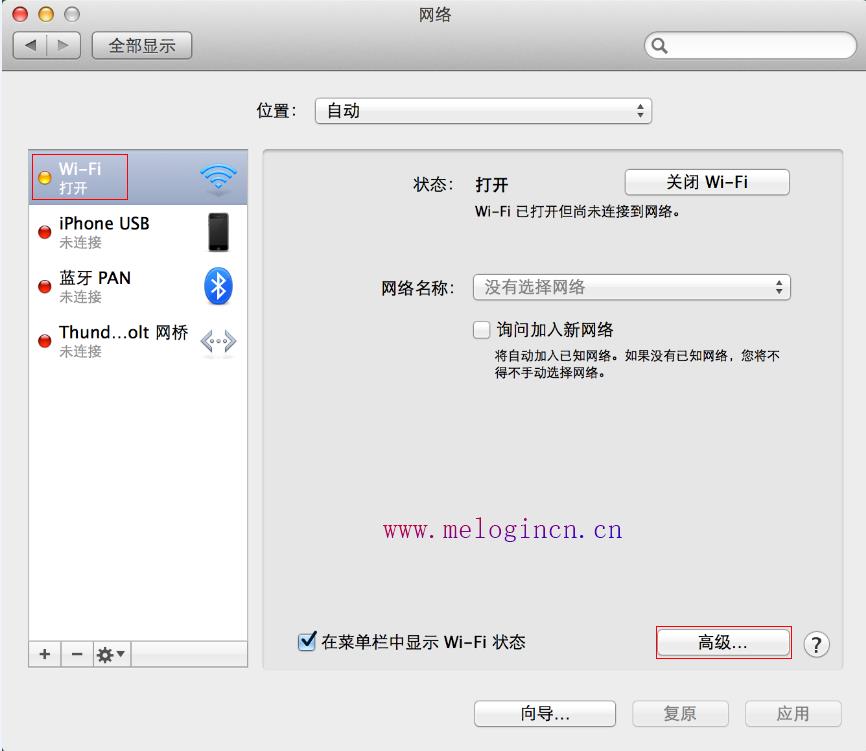
Task: Click the red status dot beside 蓝牙 PAN
Action: coord(44,287)
